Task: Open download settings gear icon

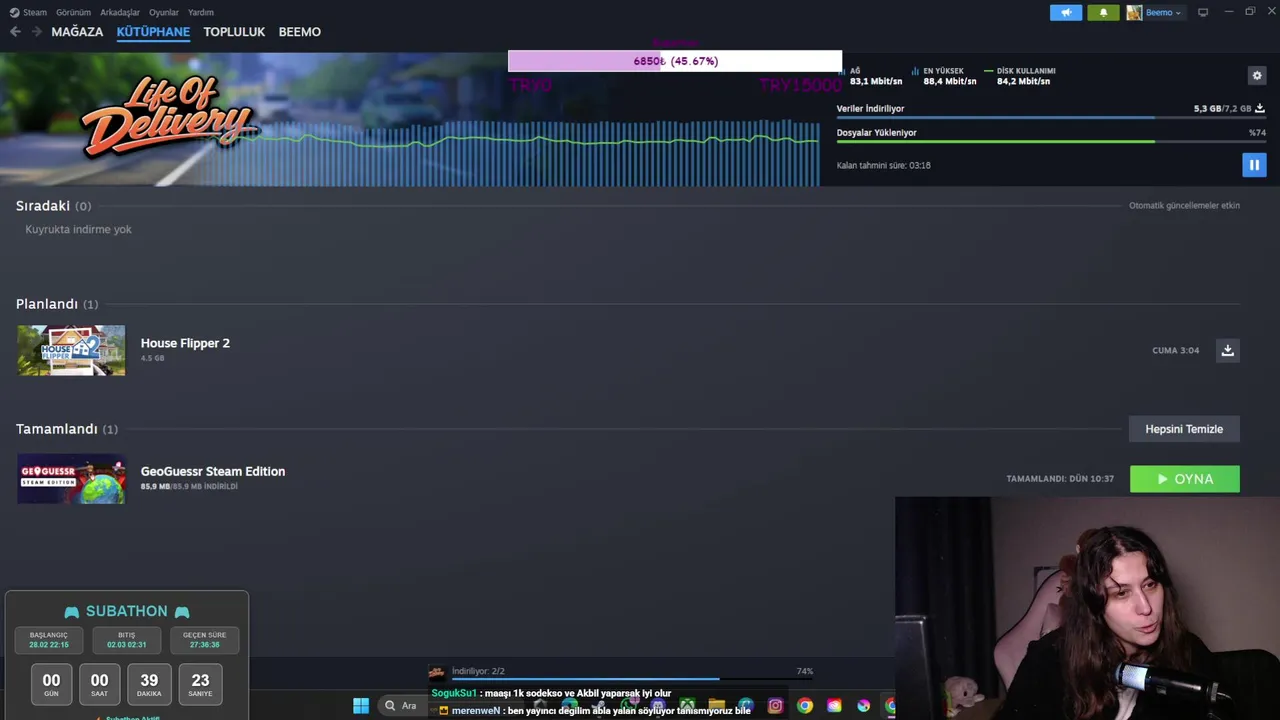Action: tap(1257, 76)
